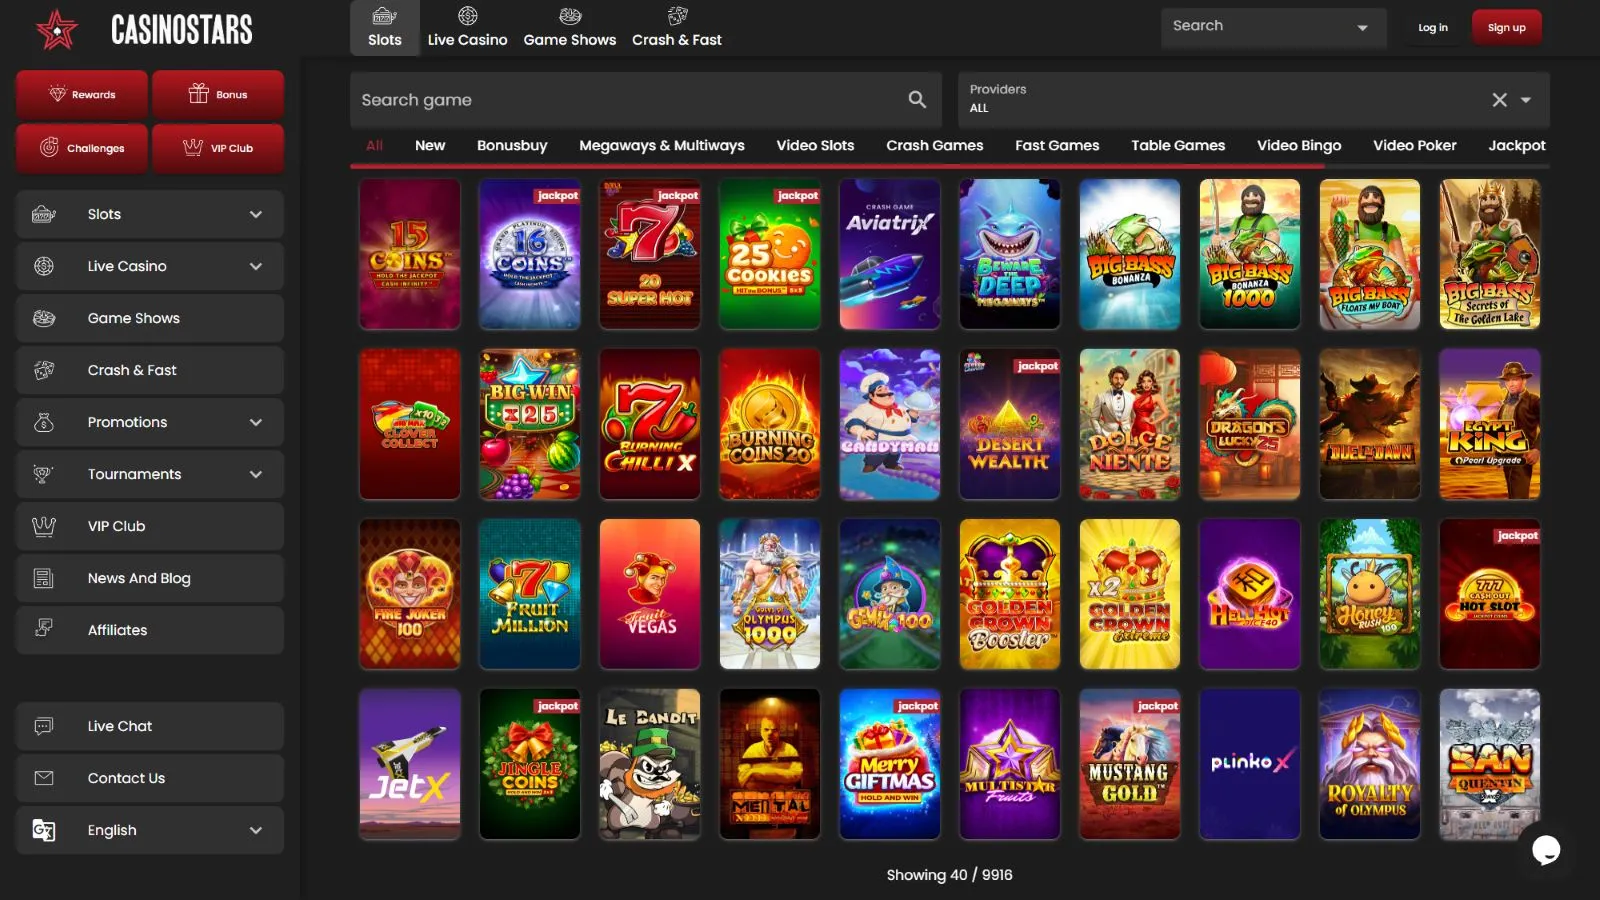Select the Megaways & Multiways category
This screenshot has width=1600, height=900.
click(x=661, y=145)
